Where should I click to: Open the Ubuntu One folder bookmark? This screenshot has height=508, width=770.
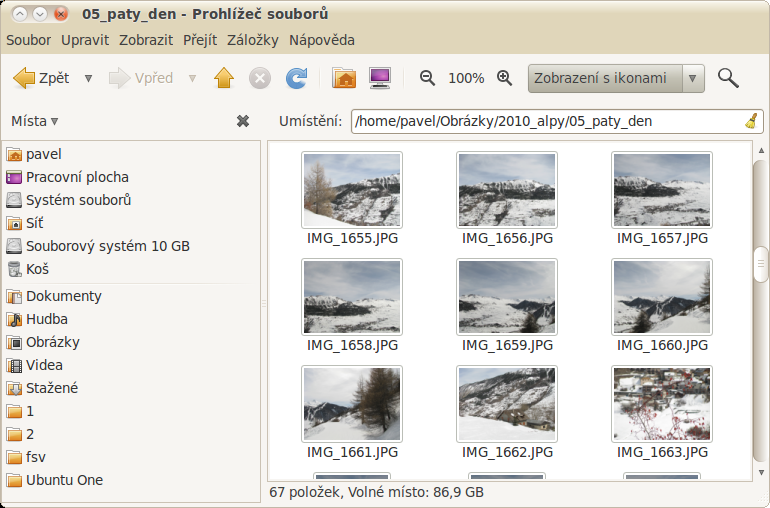(x=132, y=480)
